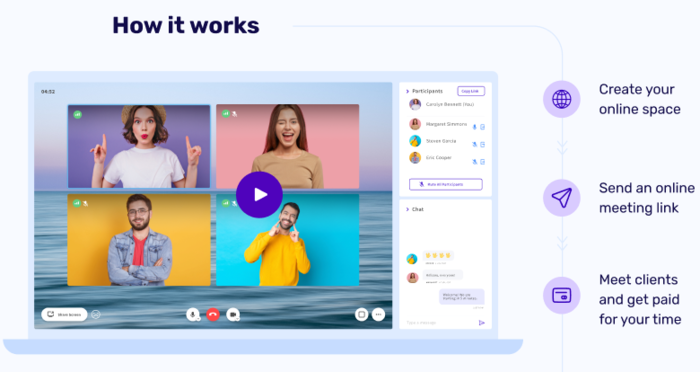700x372 pixels.
Task: Play the How it works video
Action: click(x=259, y=195)
